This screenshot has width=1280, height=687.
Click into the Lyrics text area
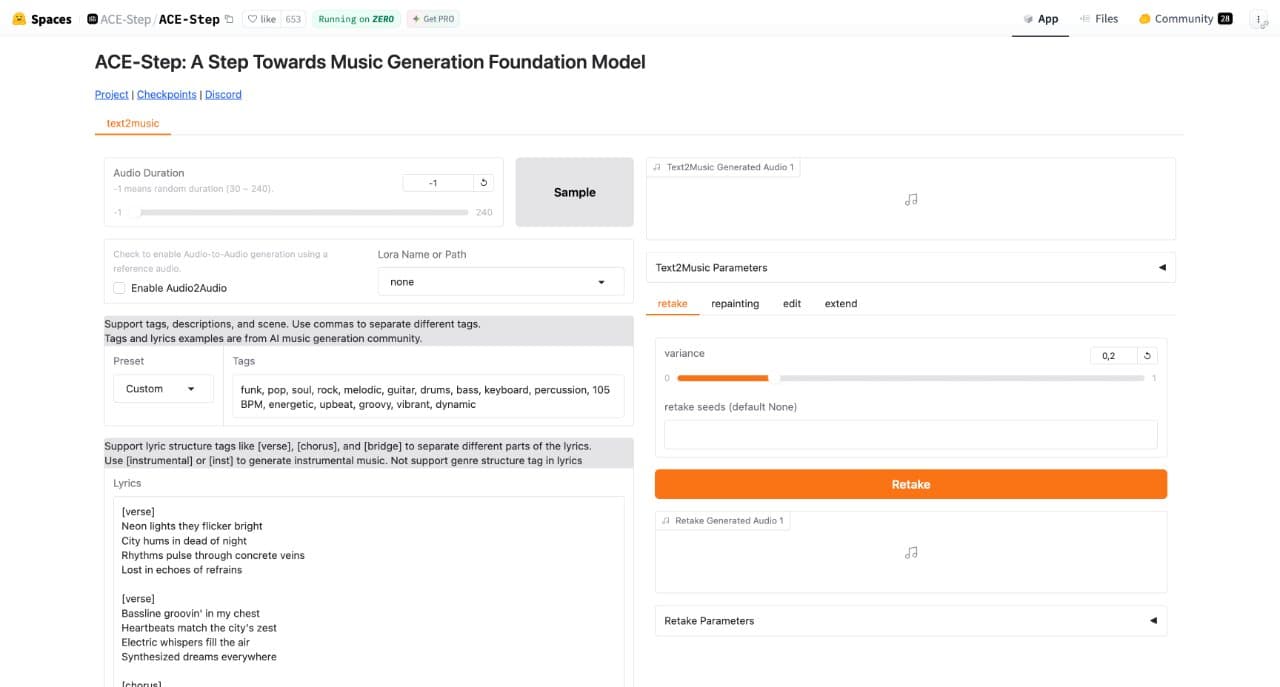coord(369,590)
